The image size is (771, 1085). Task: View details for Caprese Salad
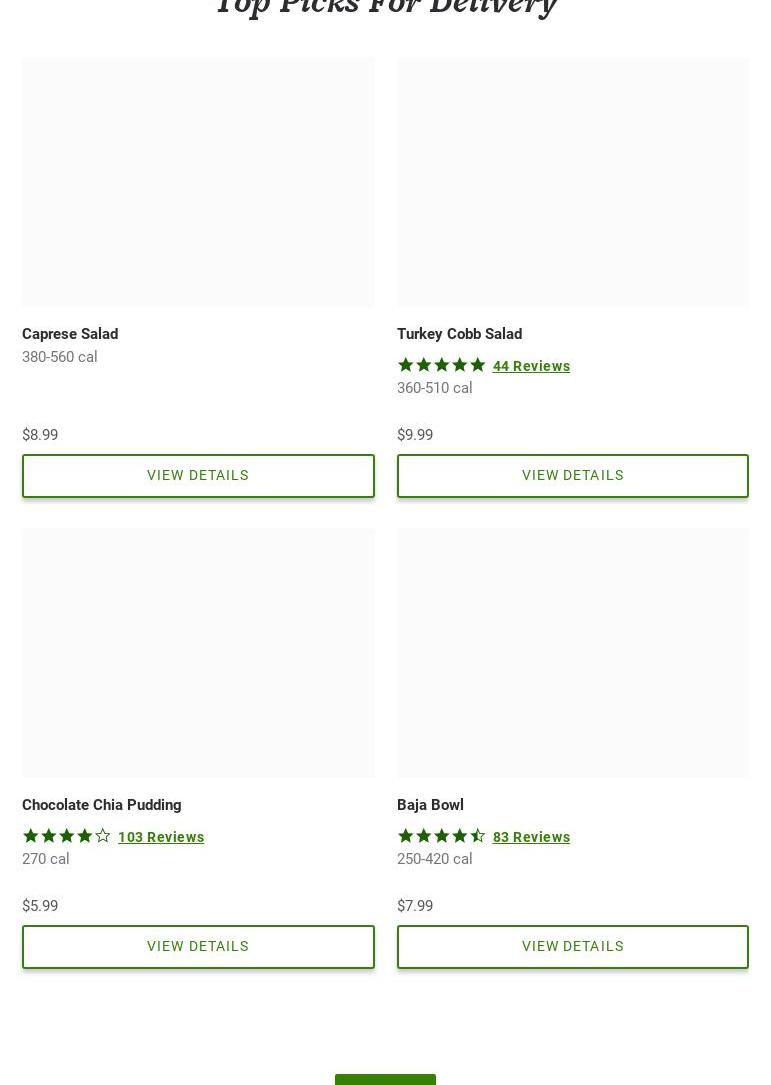pos(198,476)
